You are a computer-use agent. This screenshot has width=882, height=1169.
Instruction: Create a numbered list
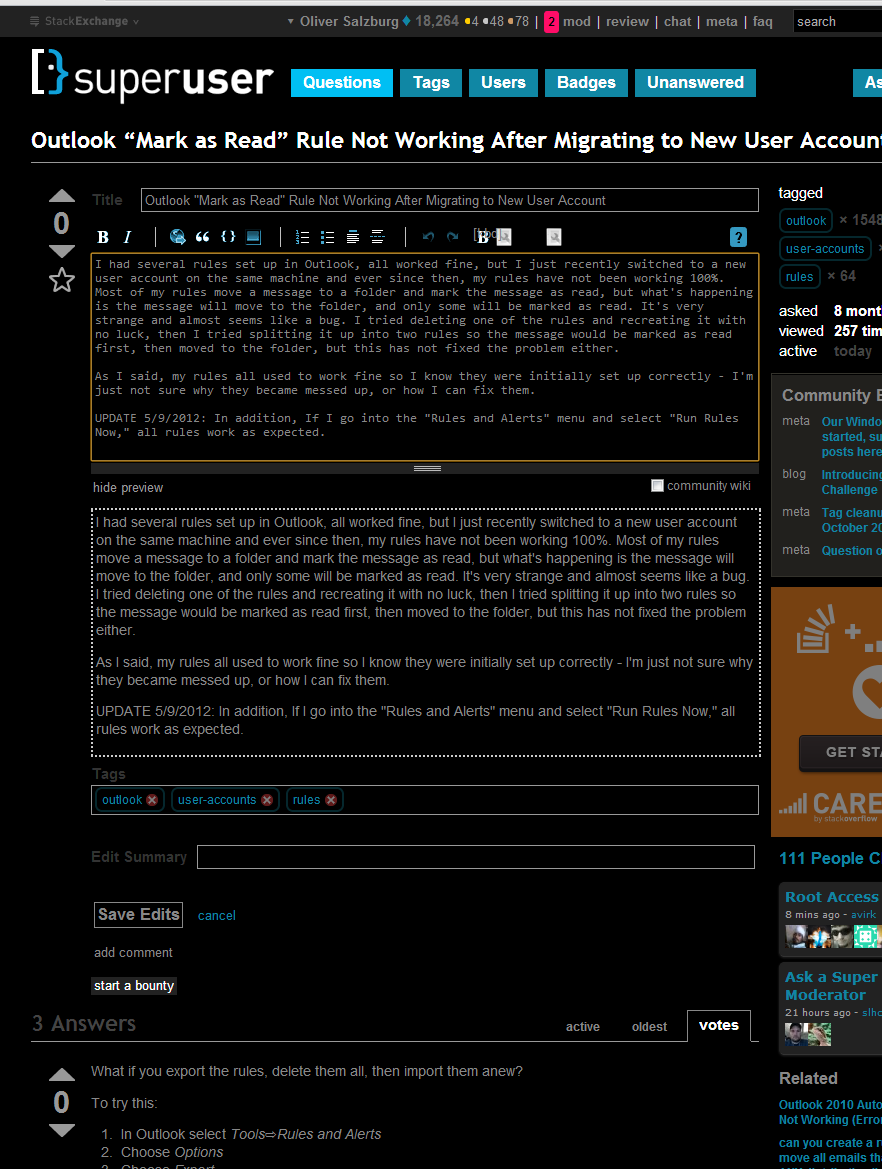click(302, 237)
